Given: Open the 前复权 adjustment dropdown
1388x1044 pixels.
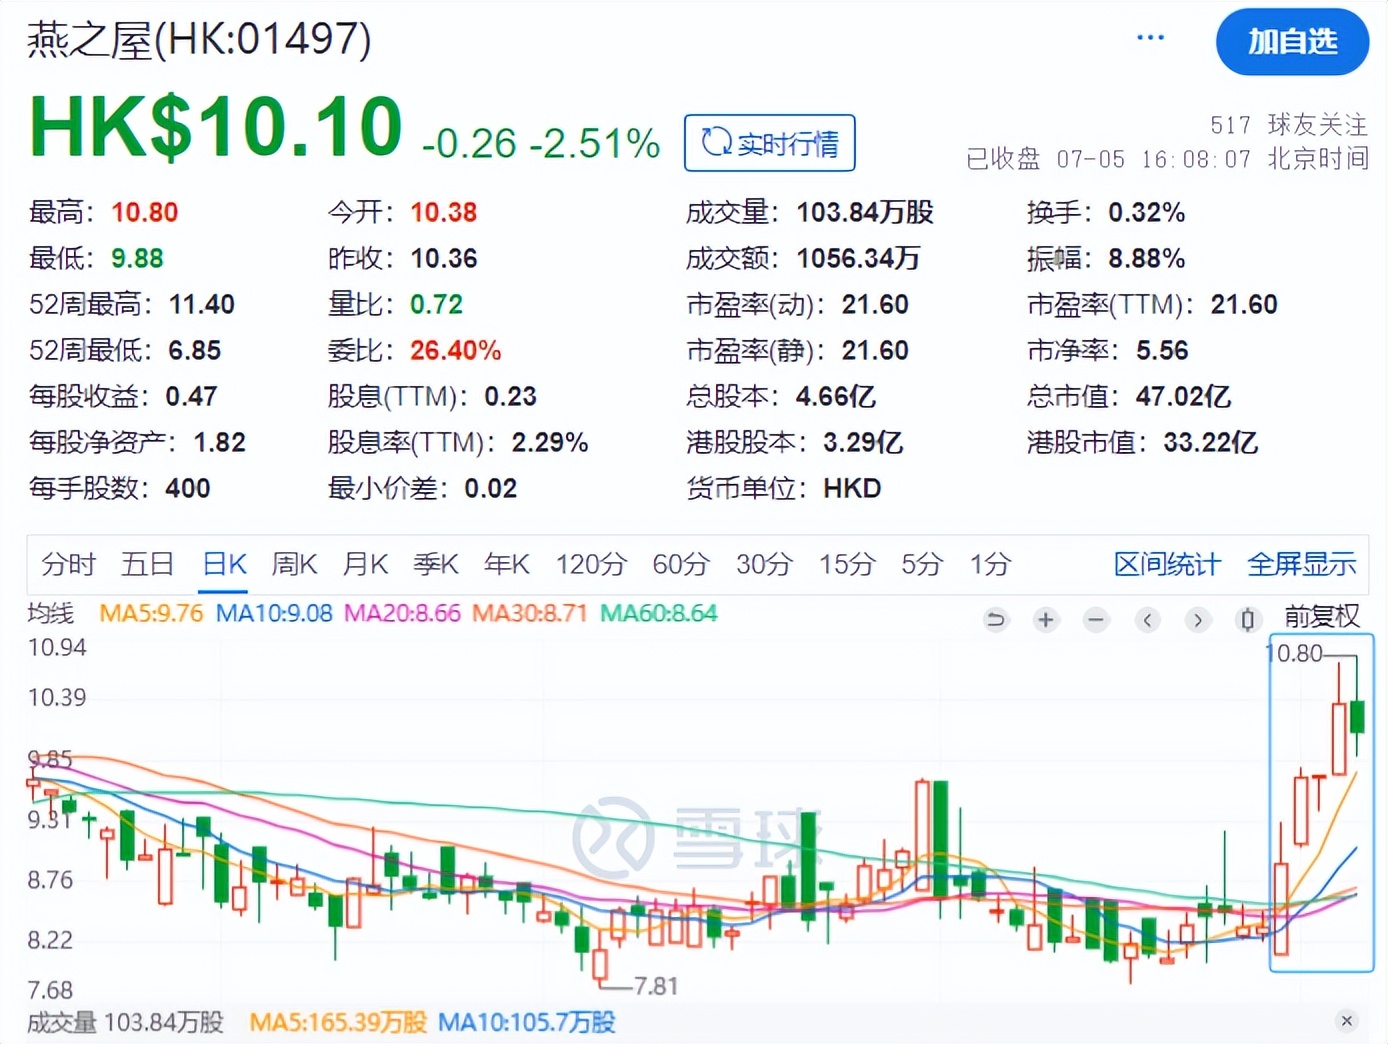Looking at the screenshot, I should [1321, 617].
